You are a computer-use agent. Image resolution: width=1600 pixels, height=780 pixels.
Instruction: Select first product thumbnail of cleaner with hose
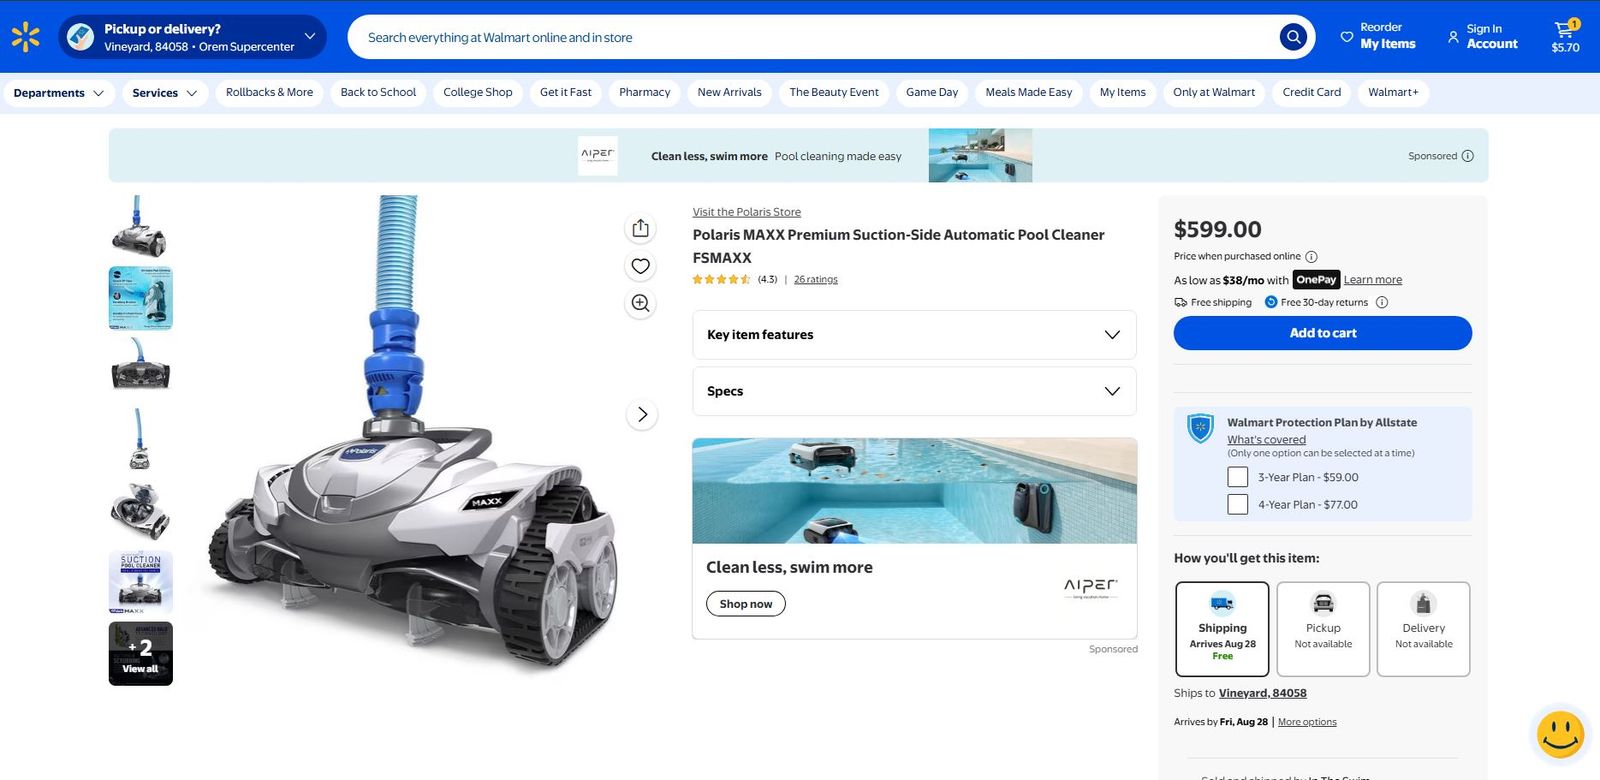[x=140, y=227]
